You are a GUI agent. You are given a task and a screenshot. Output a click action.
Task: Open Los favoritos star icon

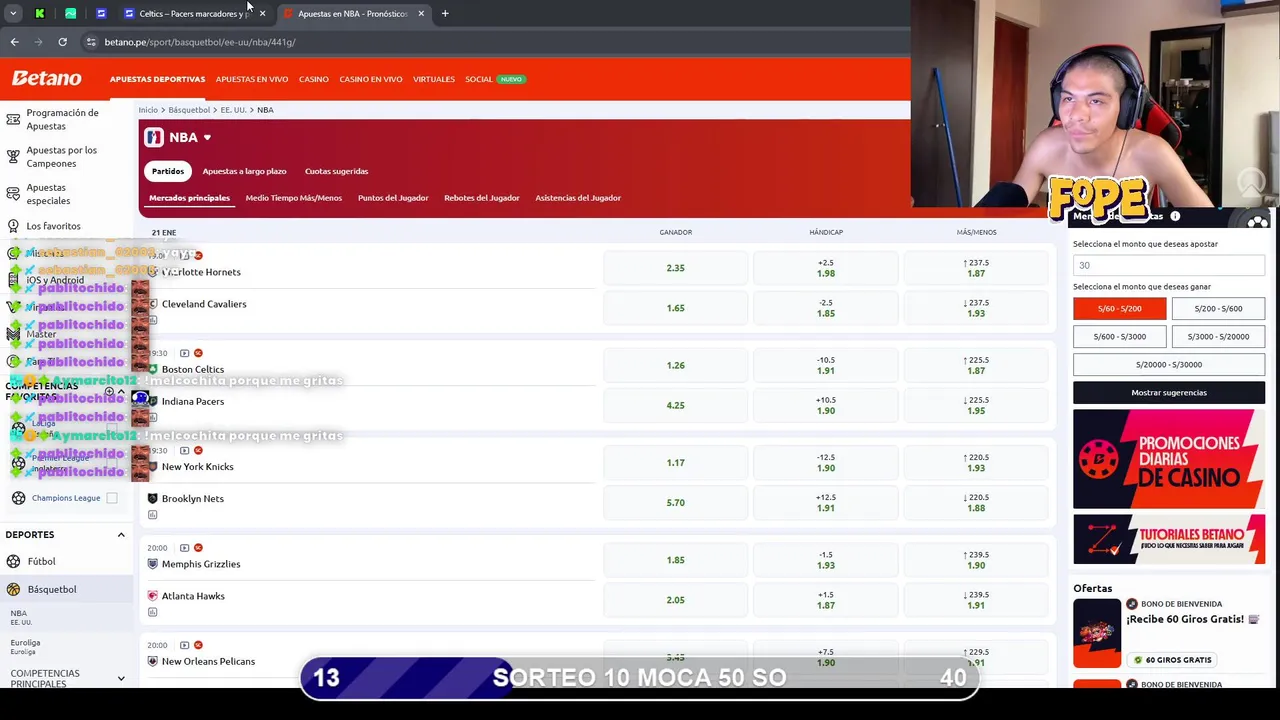[13, 226]
